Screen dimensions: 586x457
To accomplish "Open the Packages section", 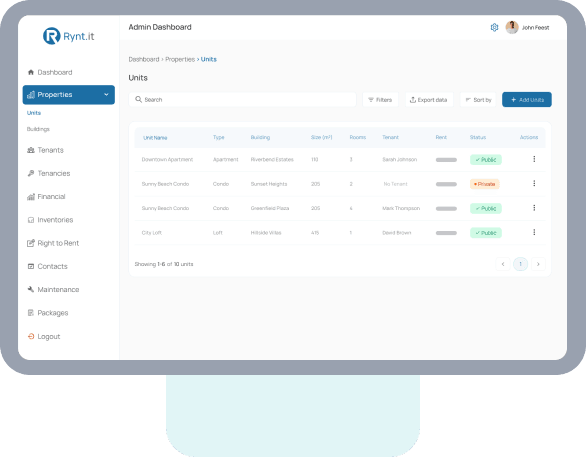I will coord(48,313).
